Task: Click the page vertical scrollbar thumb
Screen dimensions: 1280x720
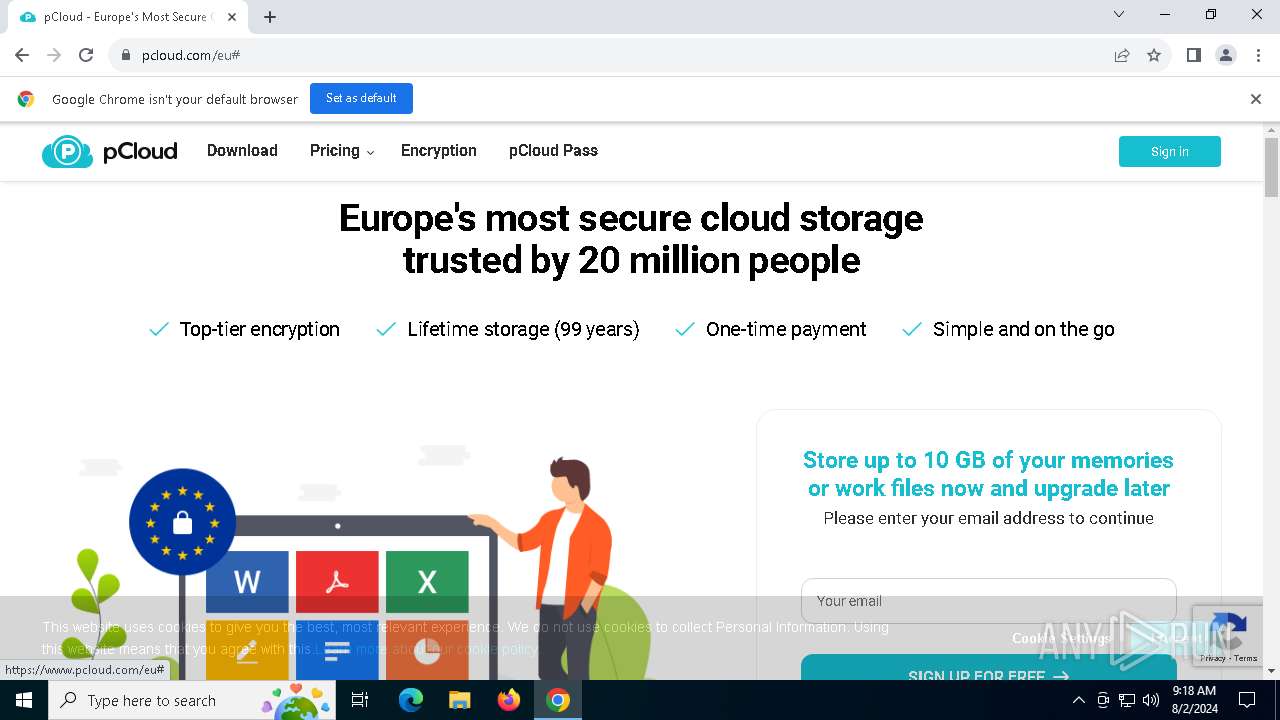Action: [1271, 167]
